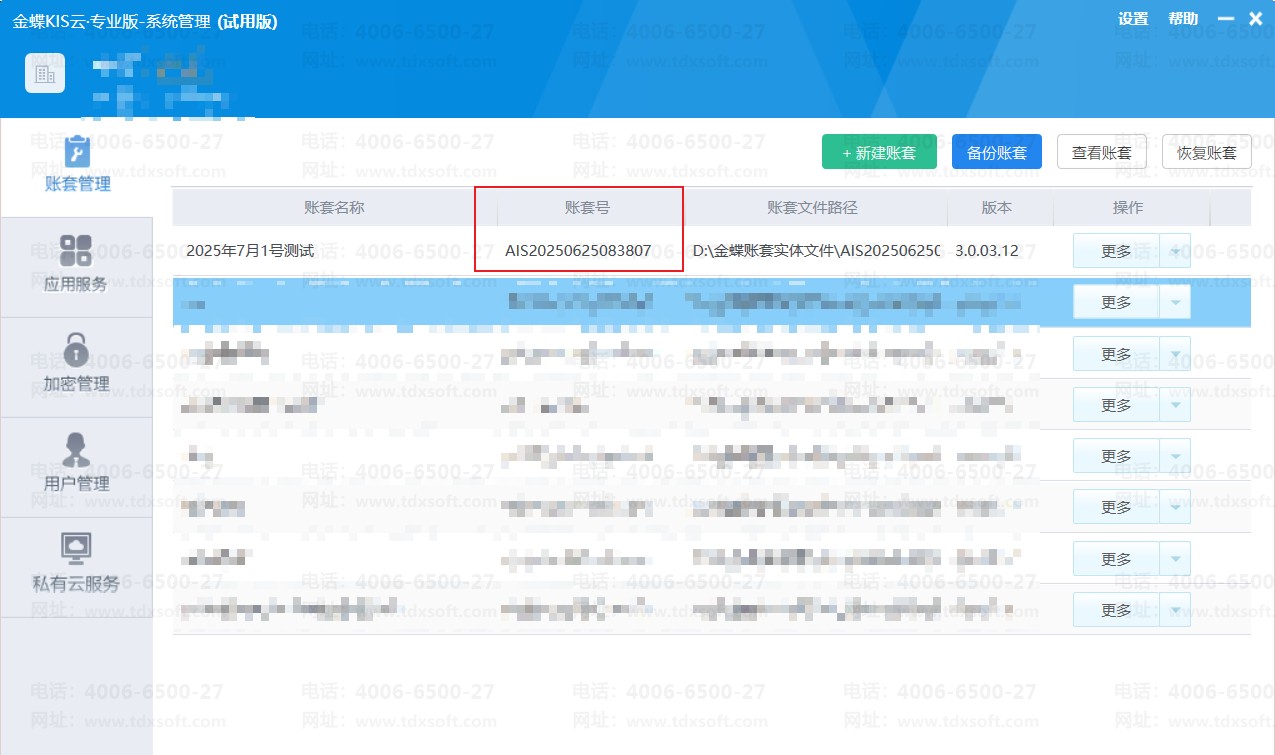Open the 设置 menu in title bar
Screen dimensions: 1275x755
[x=1133, y=19]
